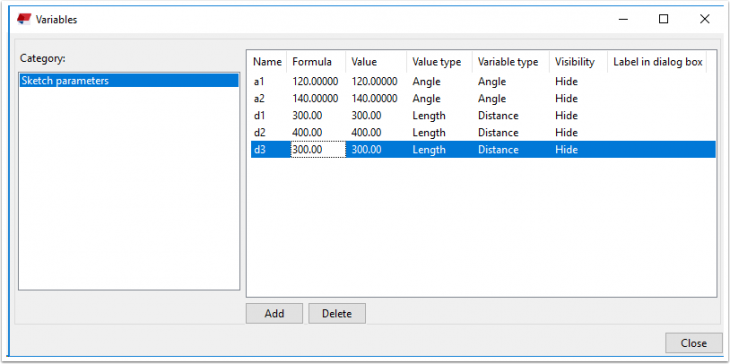Viewport: 730px width, 364px height.
Task: Click the formula cell of d1
Action: (x=307, y=115)
